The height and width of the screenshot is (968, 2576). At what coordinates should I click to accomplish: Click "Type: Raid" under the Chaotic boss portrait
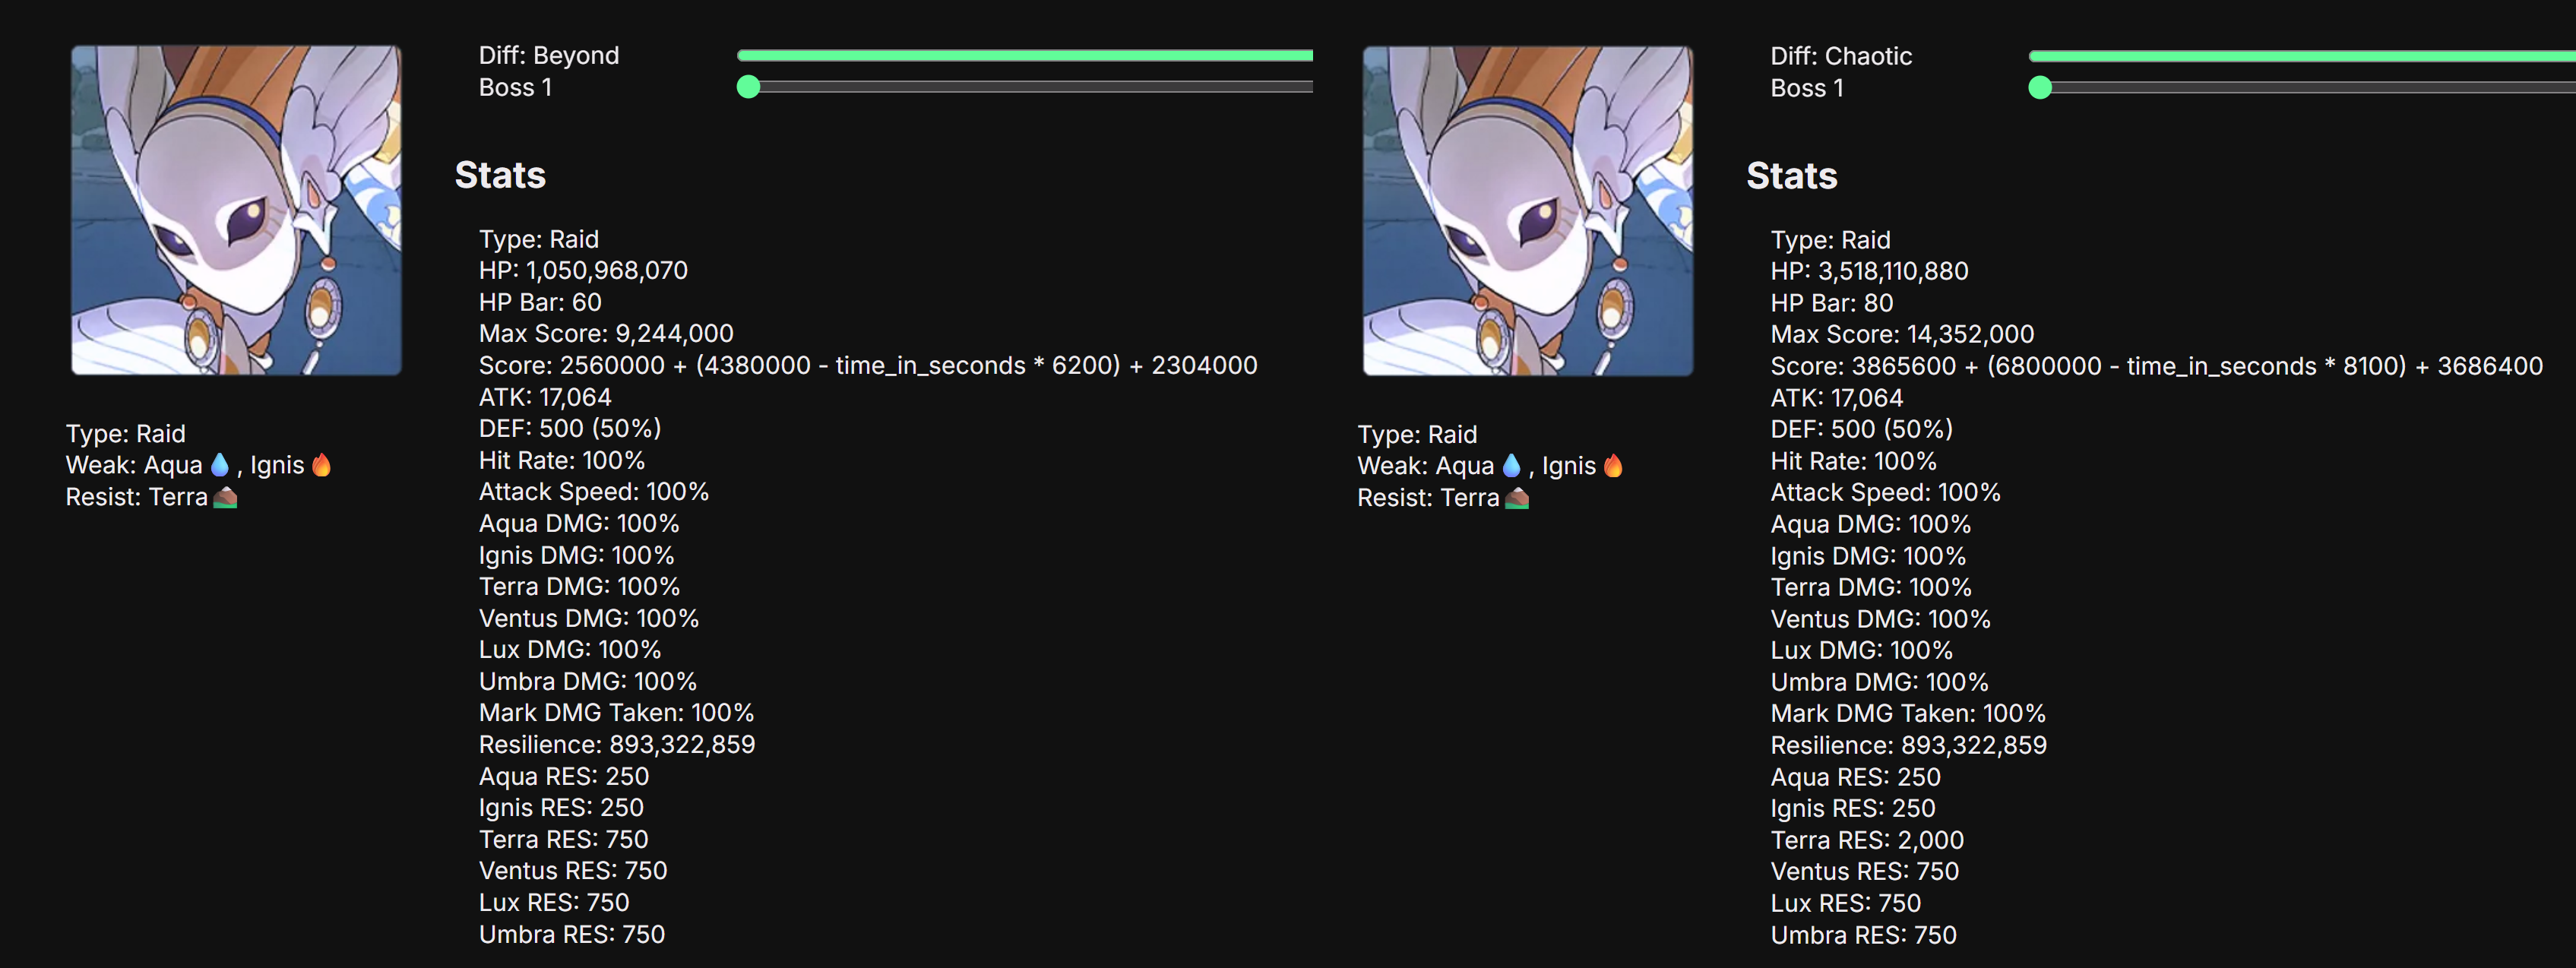pyautogui.click(x=1417, y=434)
